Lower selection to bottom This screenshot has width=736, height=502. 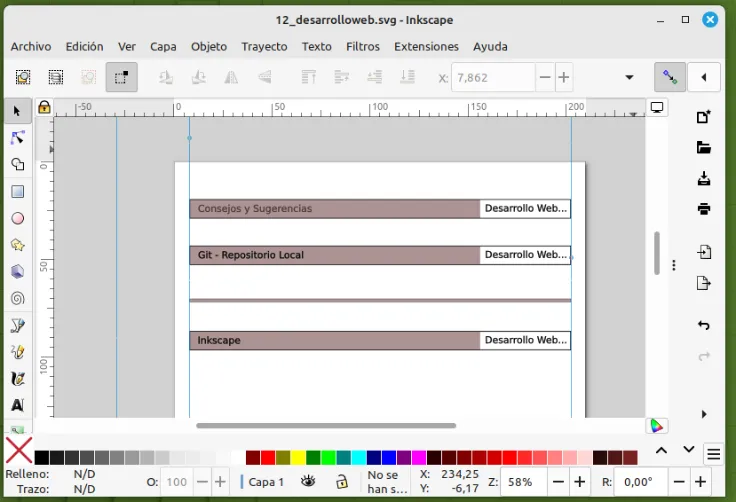(407, 77)
